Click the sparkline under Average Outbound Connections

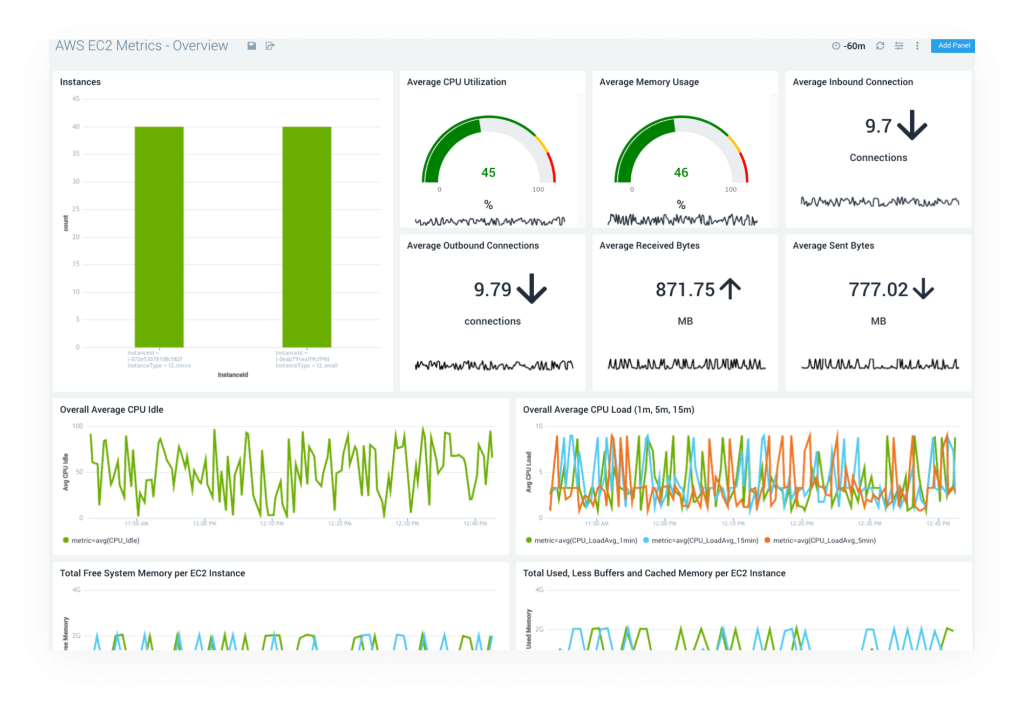point(492,367)
